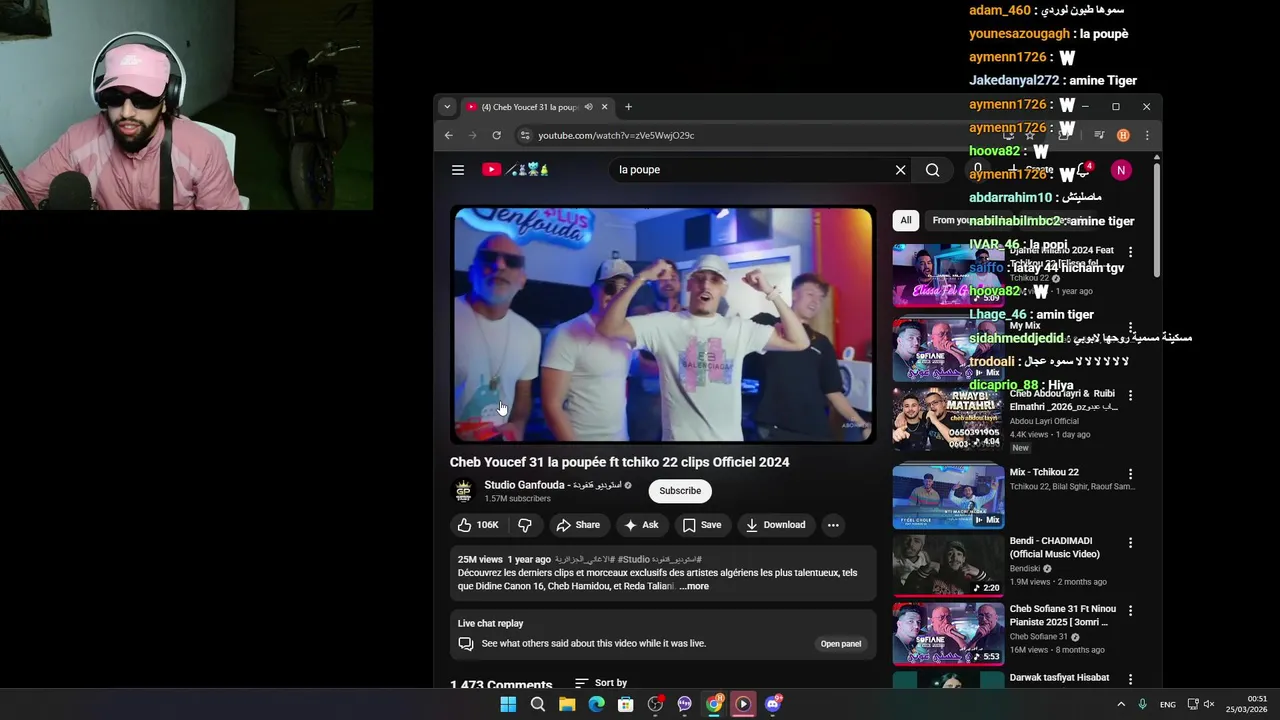The height and width of the screenshot is (720, 1280).
Task: Click Chrome address bar URL
Action: 616,135
